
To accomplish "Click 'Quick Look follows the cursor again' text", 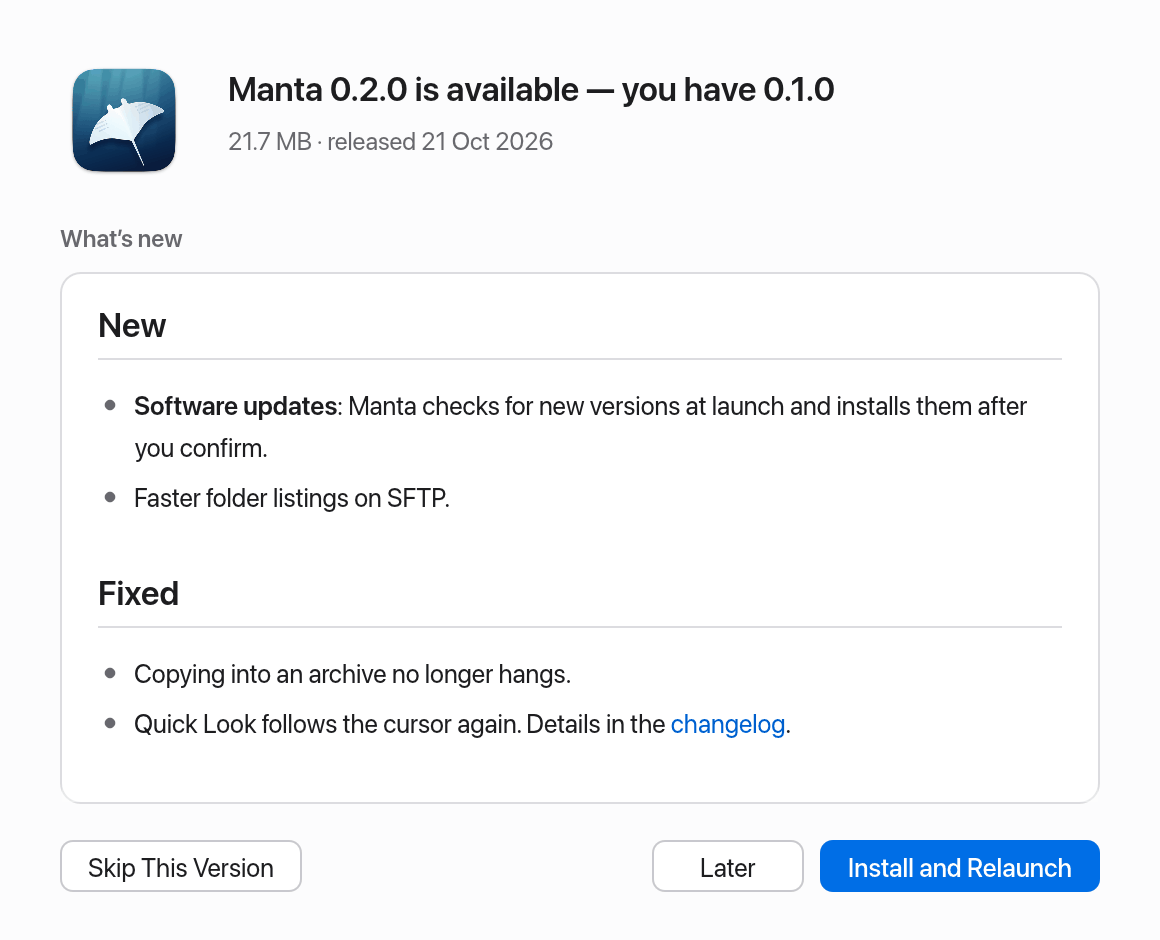I will pyautogui.click(x=326, y=724).
